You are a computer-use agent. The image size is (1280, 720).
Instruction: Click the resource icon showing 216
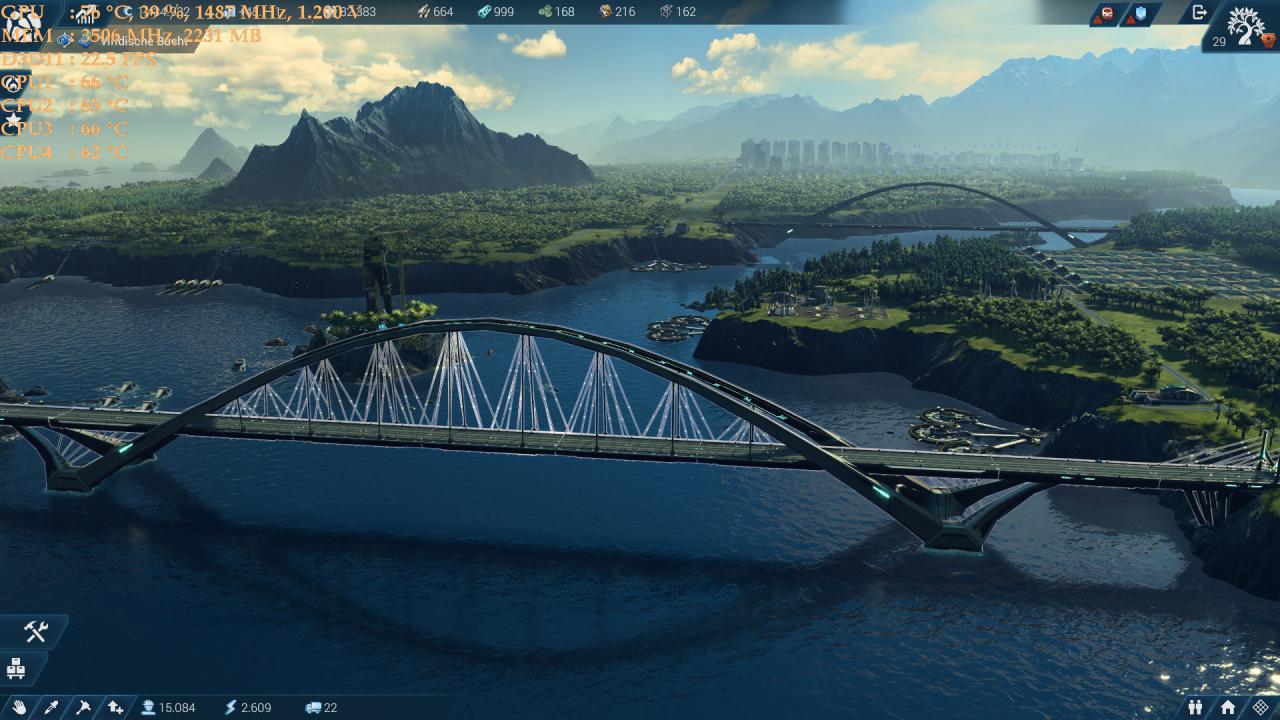click(605, 11)
